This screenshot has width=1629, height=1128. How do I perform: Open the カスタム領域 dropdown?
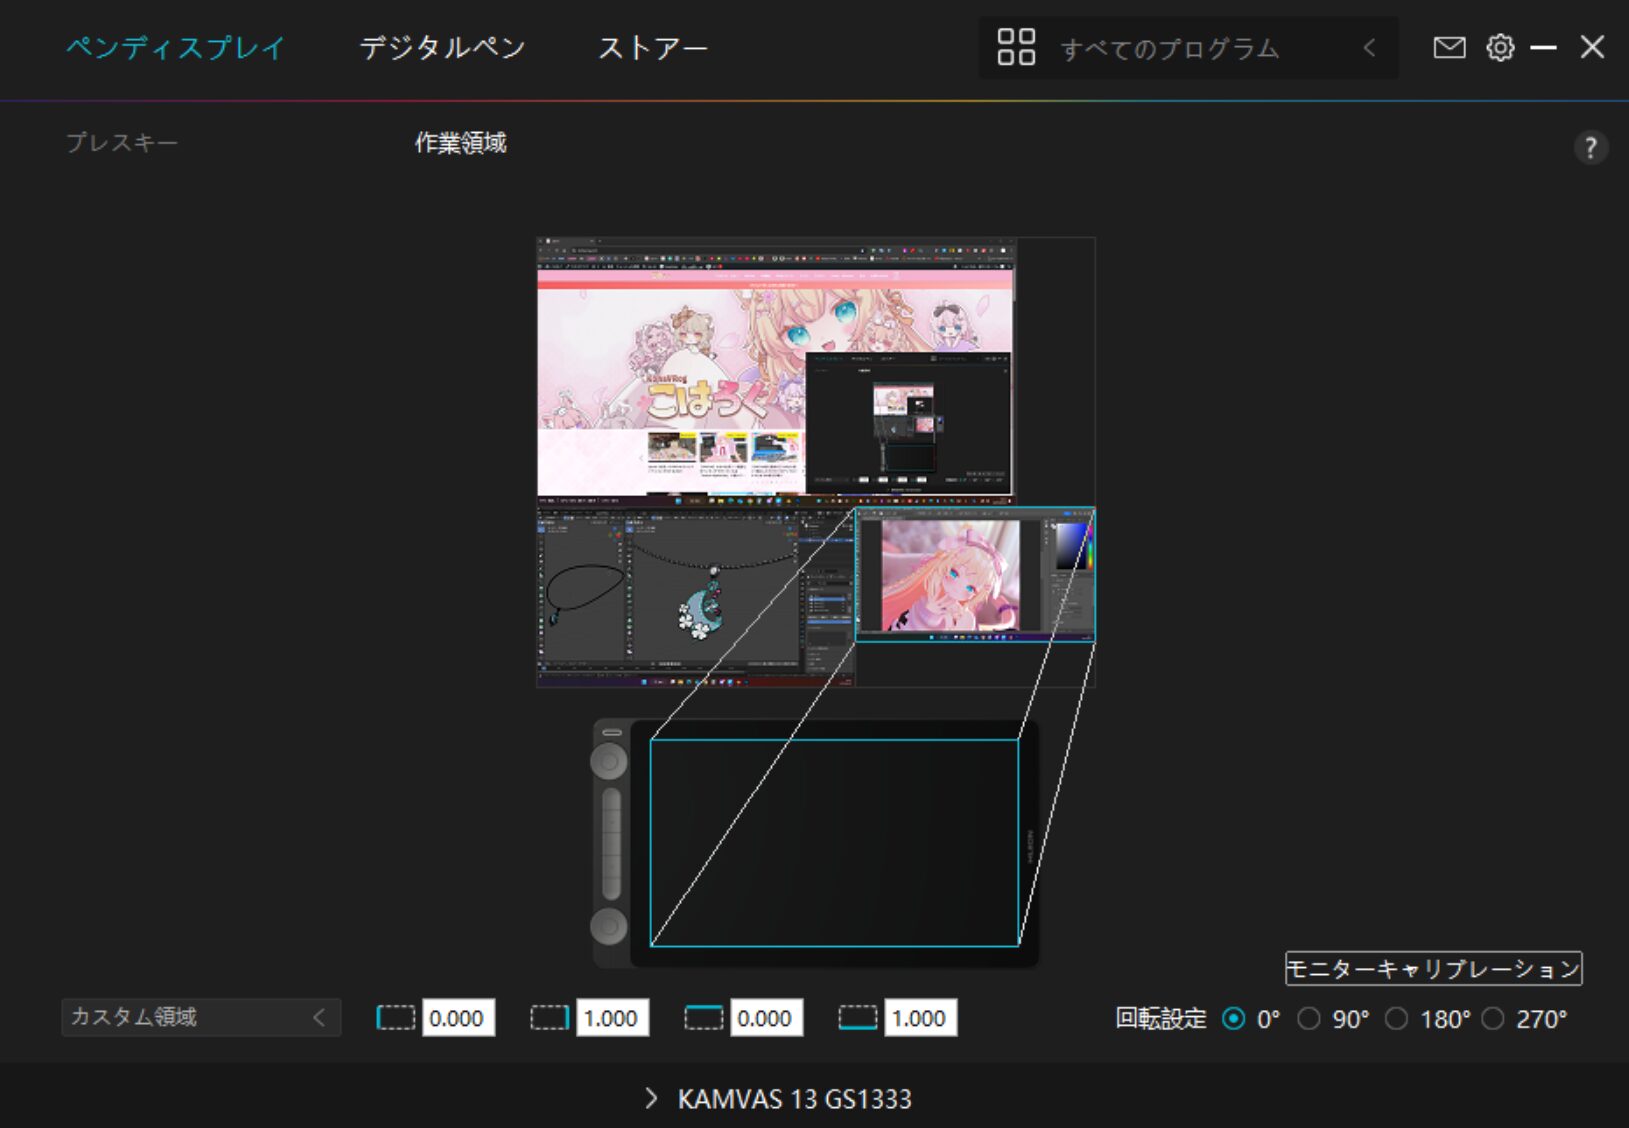click(x=200, y=1017)
